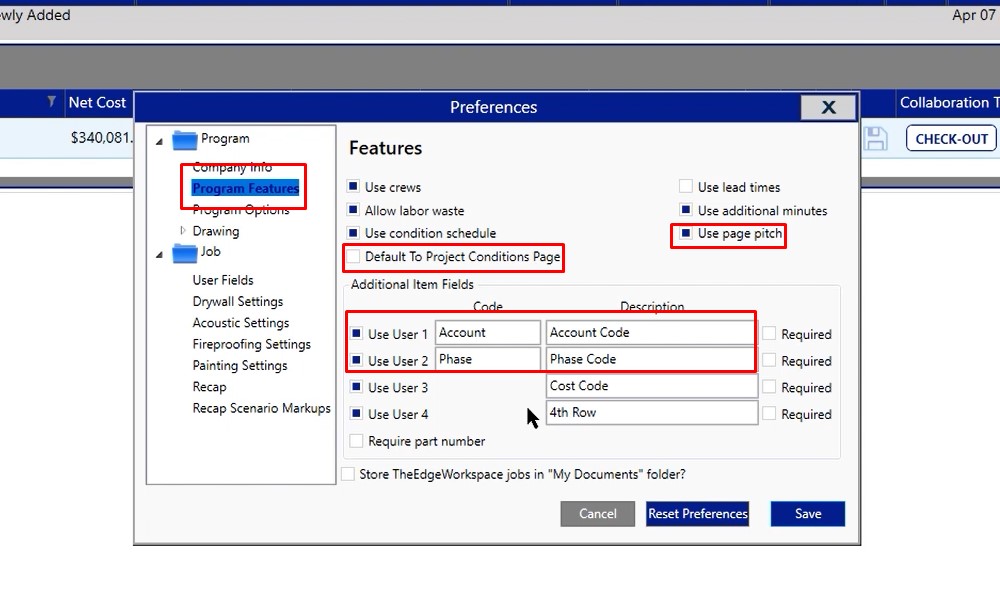Collapse the Program tree node
Screen dimensions: 1000x608
pyautogui.click(x=159, y=140)
